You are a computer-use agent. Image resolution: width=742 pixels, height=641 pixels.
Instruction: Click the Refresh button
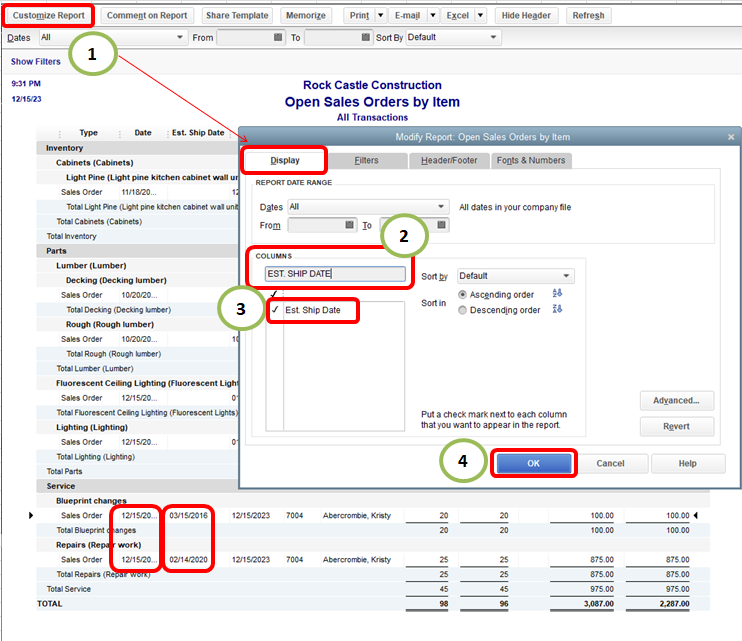(x=588, y=15)
